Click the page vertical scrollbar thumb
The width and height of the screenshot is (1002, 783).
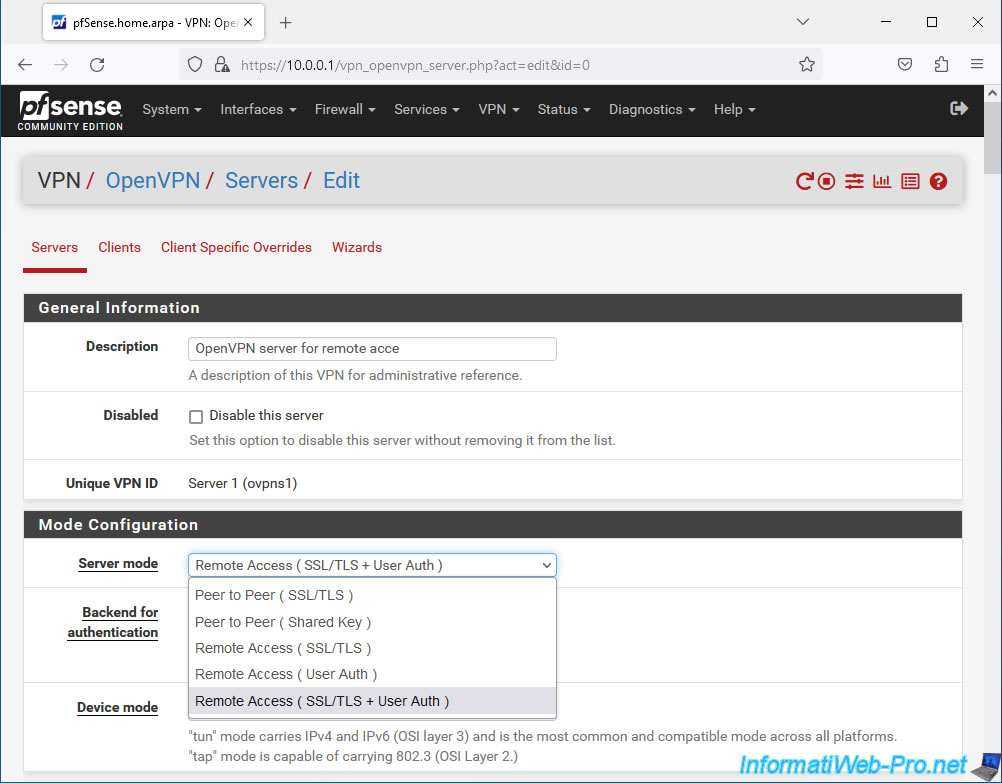(992, 136)
